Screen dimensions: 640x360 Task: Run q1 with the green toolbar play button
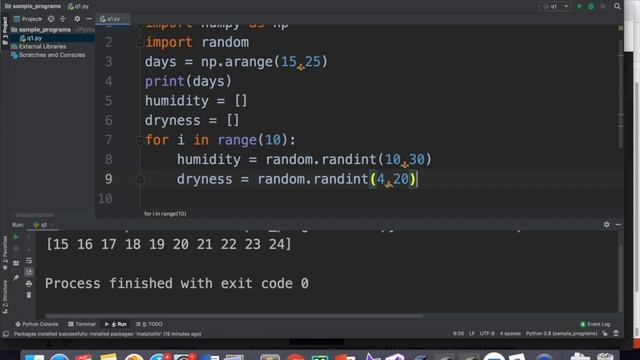point(579,7)
